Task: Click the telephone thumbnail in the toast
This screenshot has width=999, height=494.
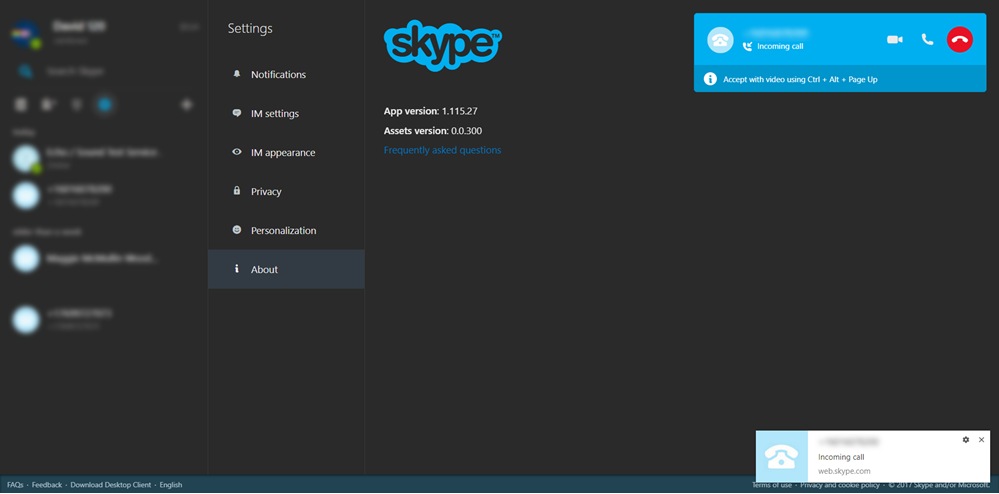Action: (782, 456)
